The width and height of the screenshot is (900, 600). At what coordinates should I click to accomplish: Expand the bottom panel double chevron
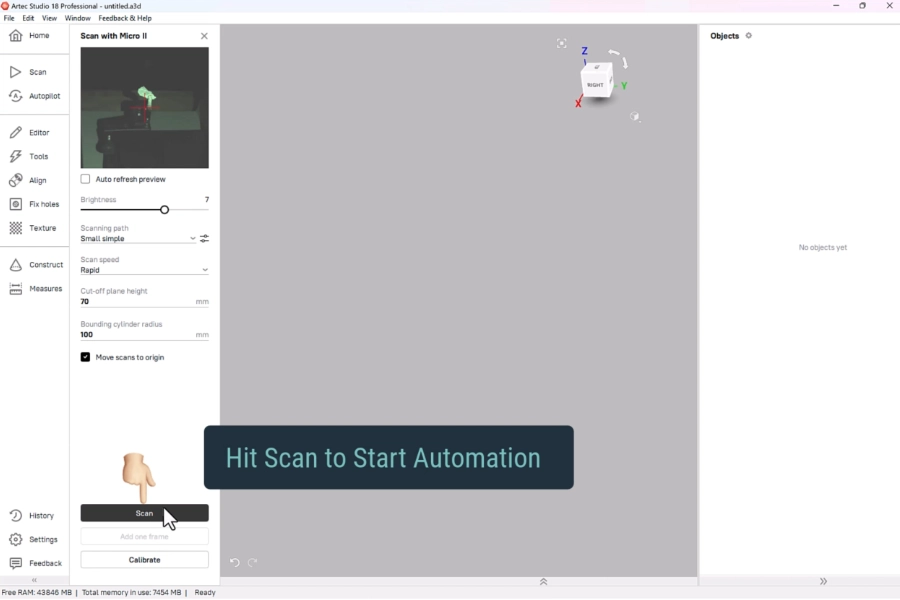click(543, 581)
